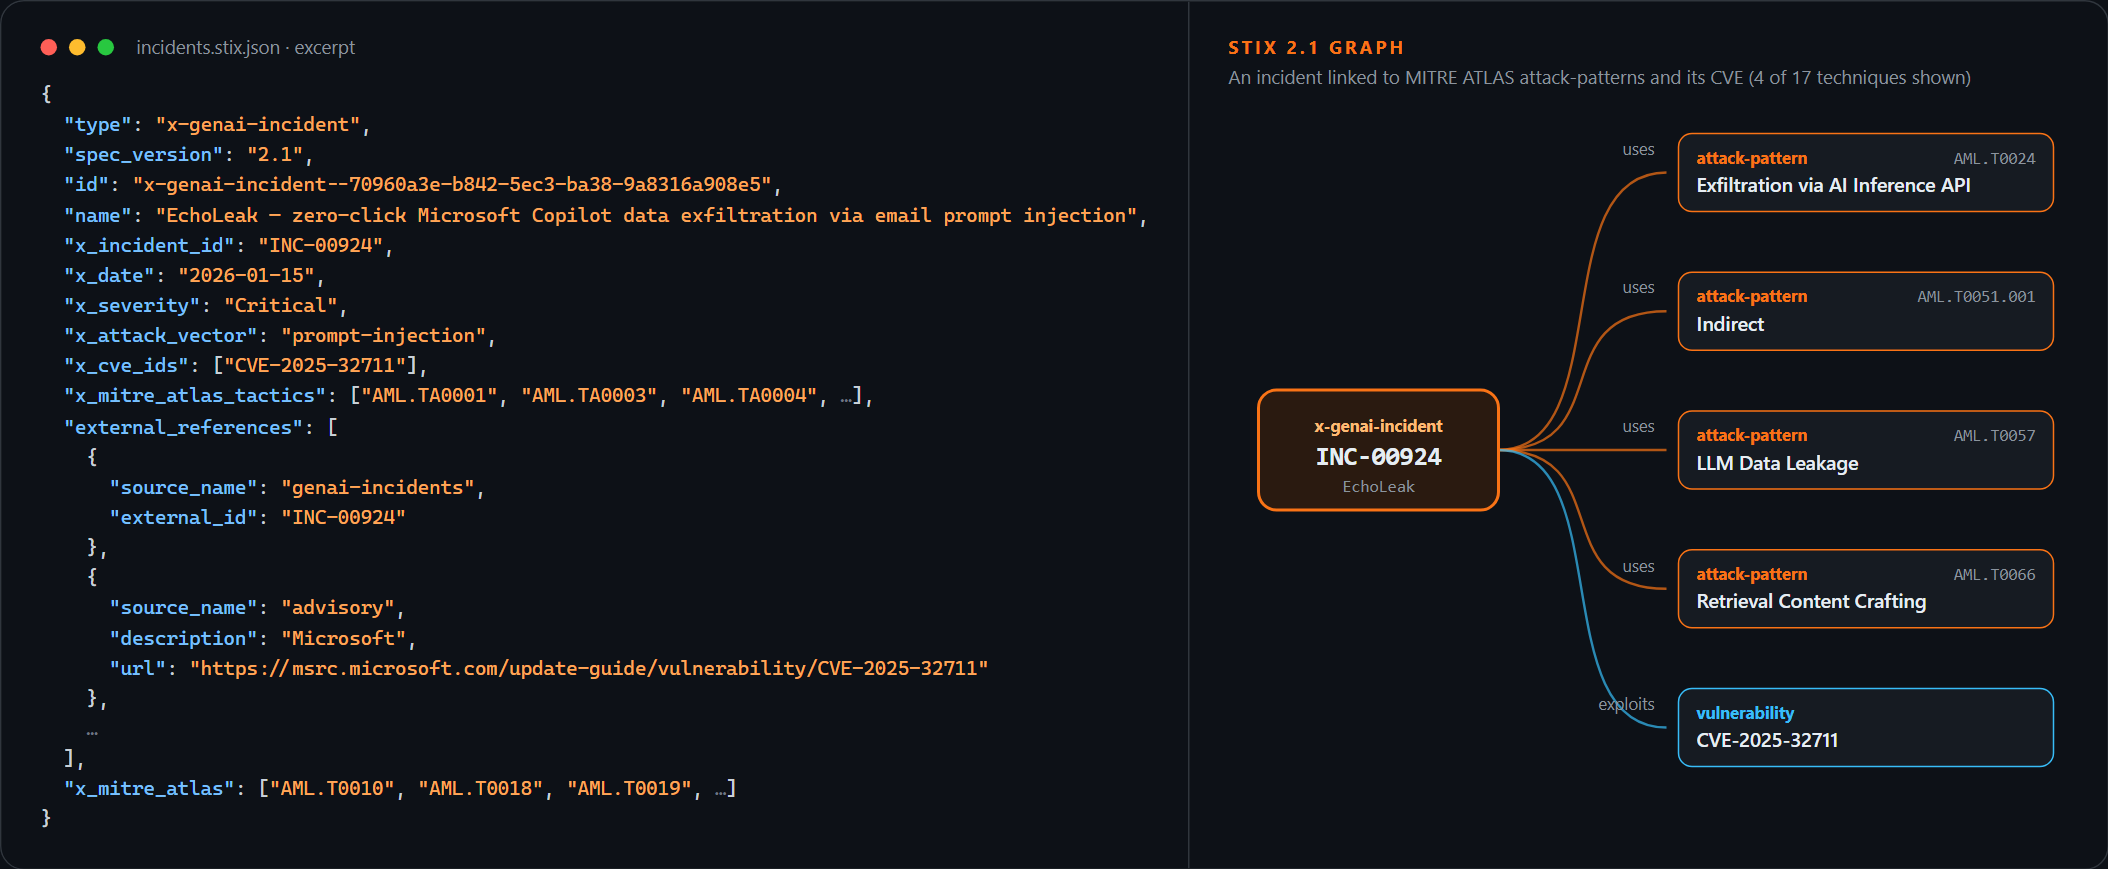The width and height of the screenshot is (2108, 869).
Task: Click the "x_cve_ids" line in the JSON
Action: (x=246, y=365)
